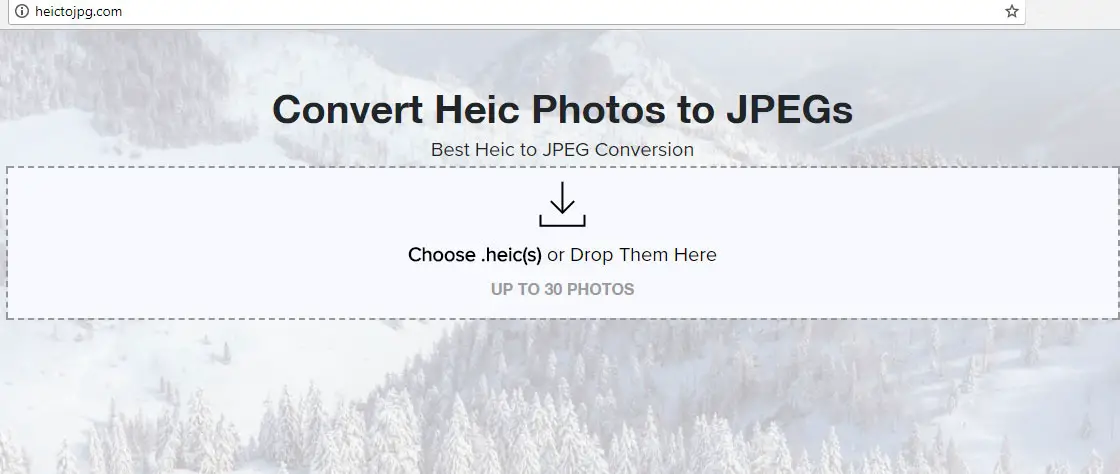The image size is (1120, 474).
Task: Click browser toolbar area right of address bar
Action: (1075, 12)
